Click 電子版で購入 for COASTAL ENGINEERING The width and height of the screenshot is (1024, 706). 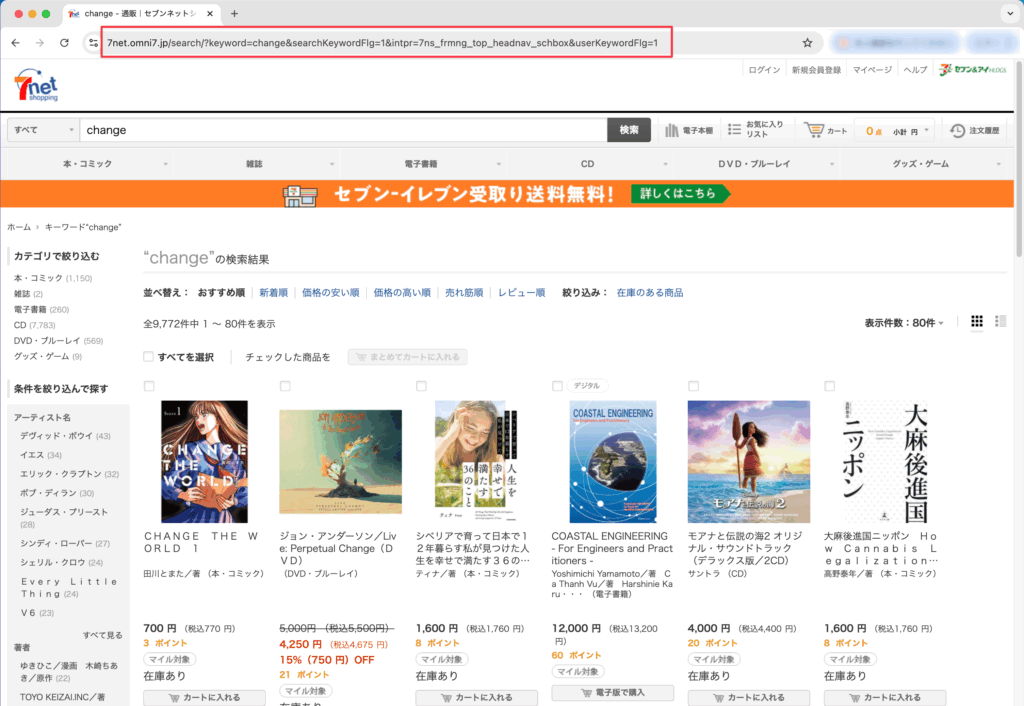click(613, 692)
